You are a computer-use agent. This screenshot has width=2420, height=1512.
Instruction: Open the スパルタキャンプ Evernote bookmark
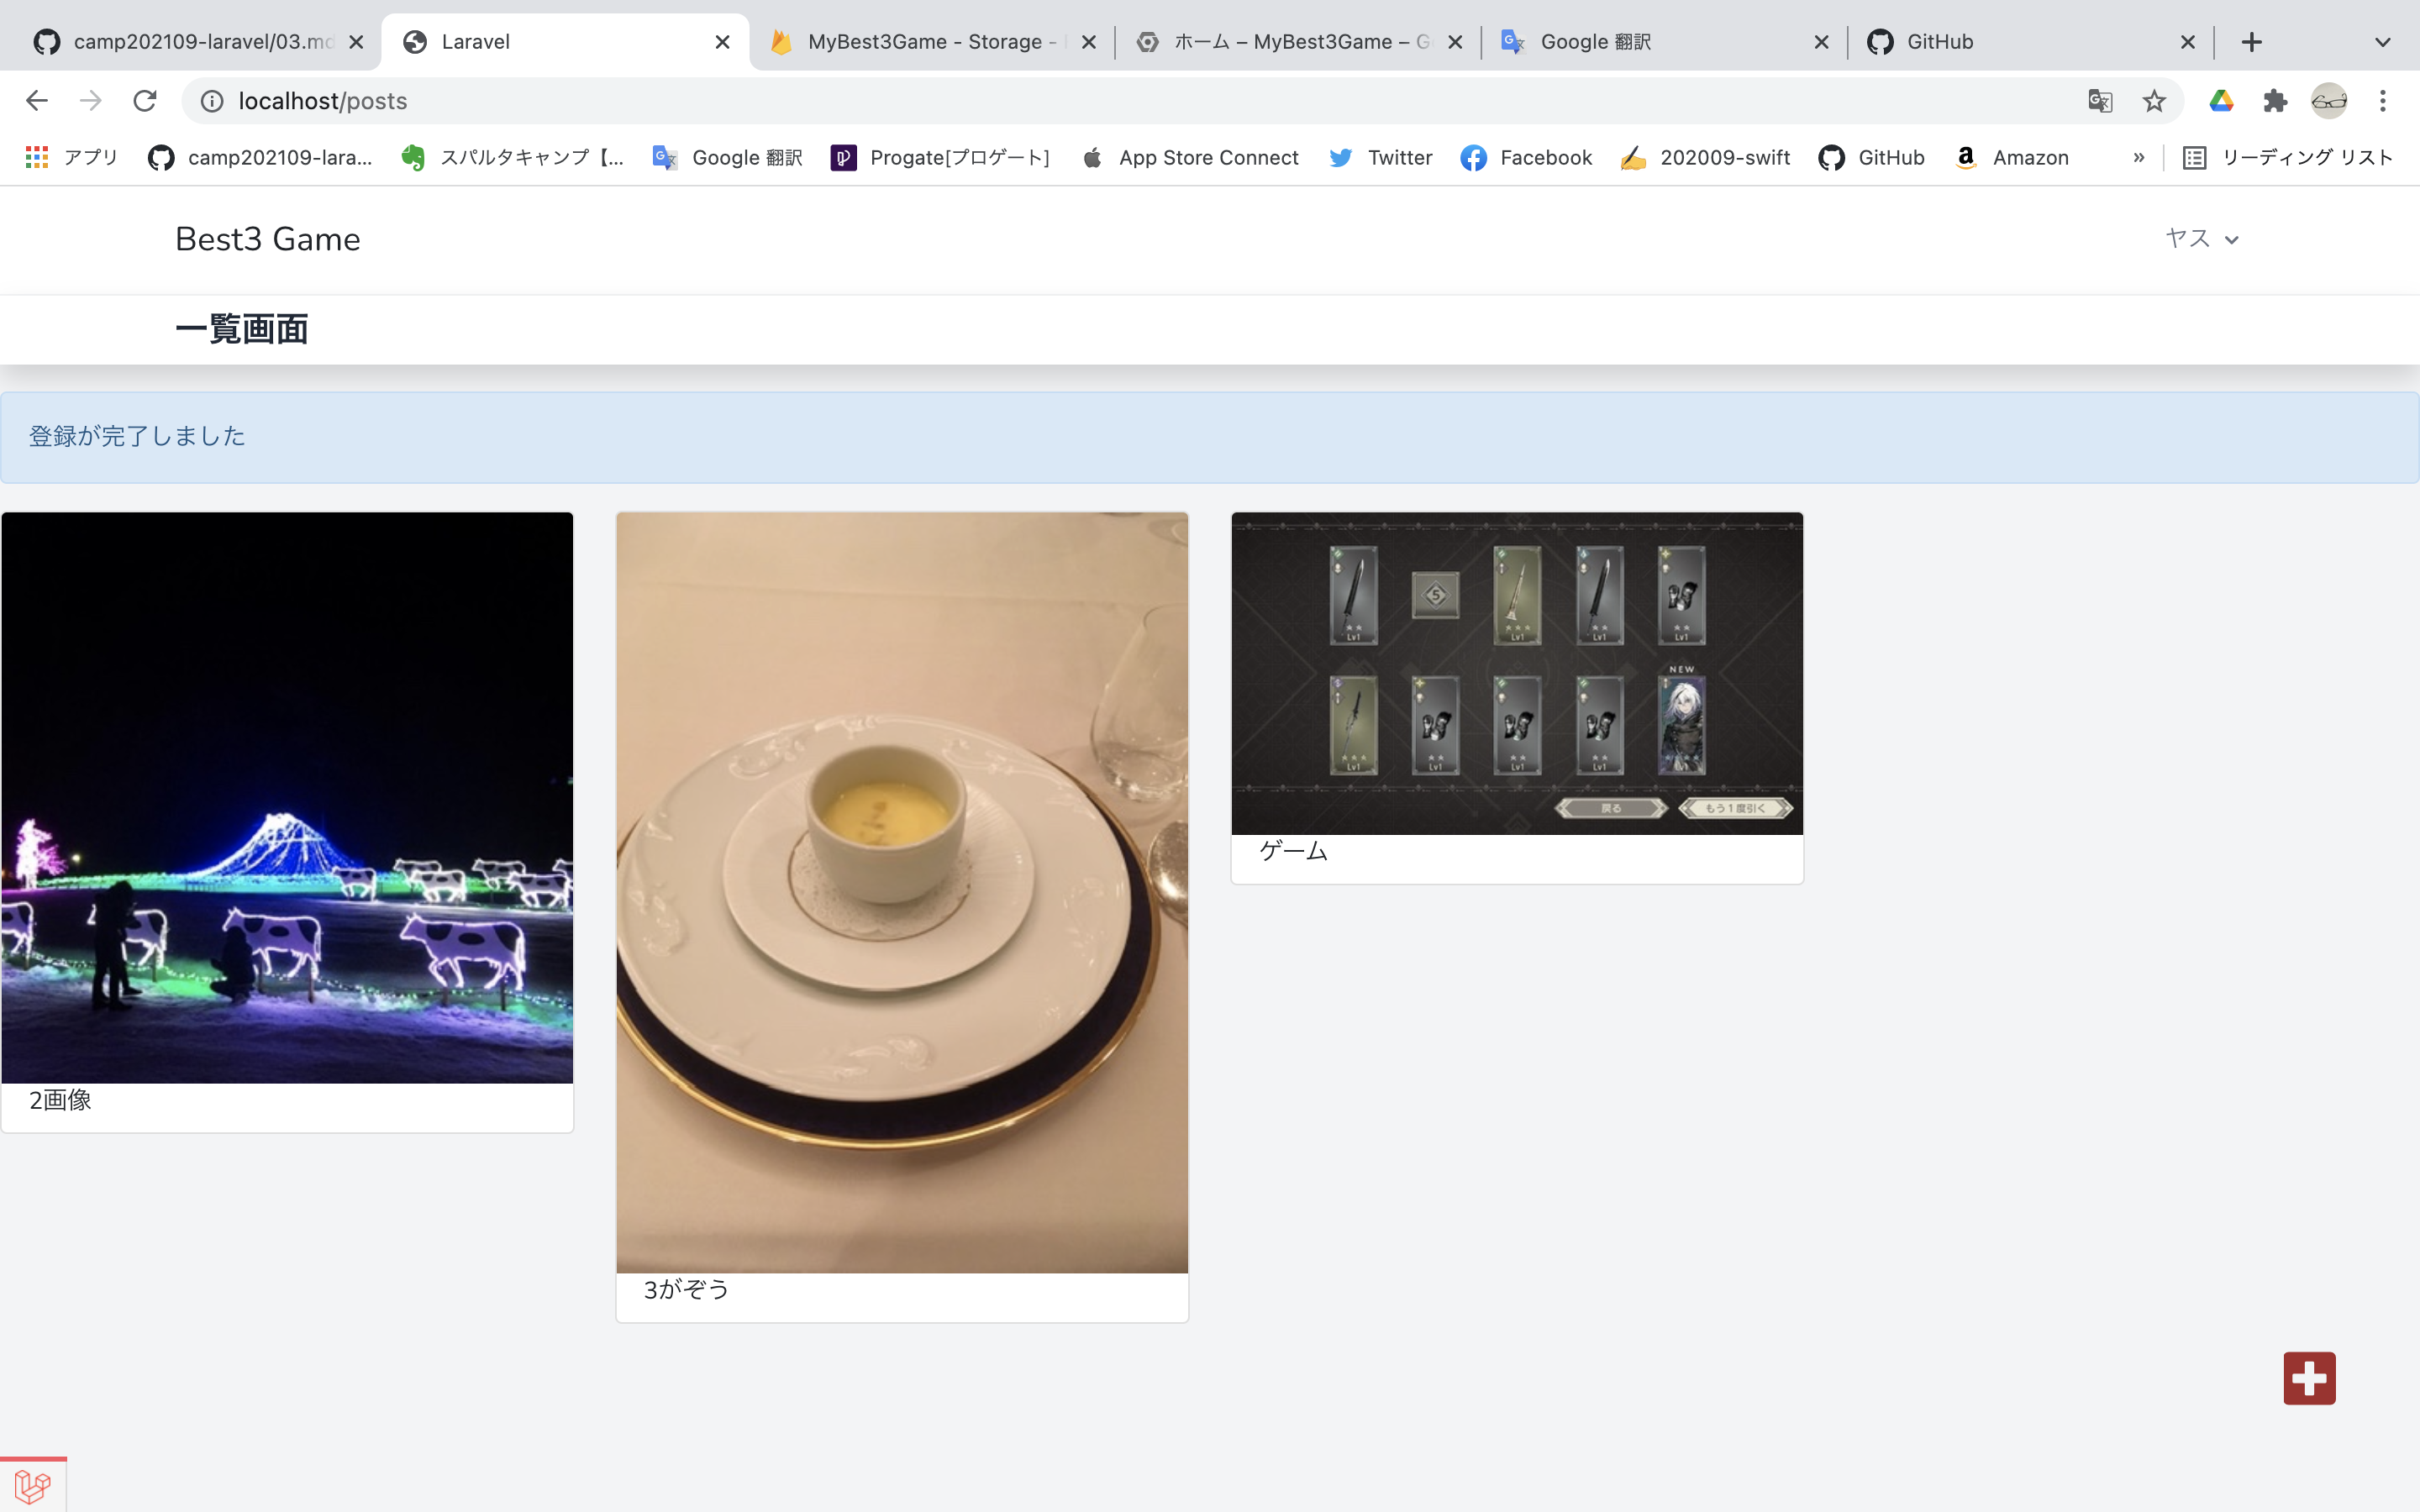[x=512, y=157]
